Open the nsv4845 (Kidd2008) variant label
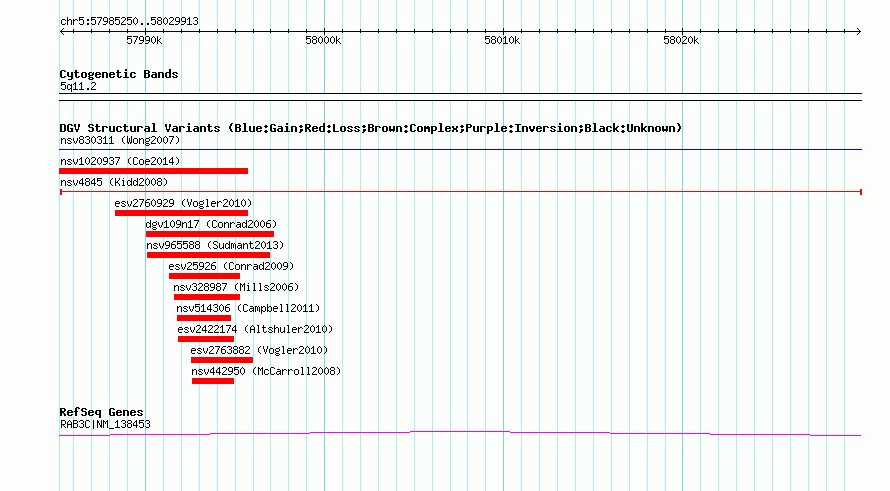The width and height of the screenshot is (890, 491). [114, 182]
